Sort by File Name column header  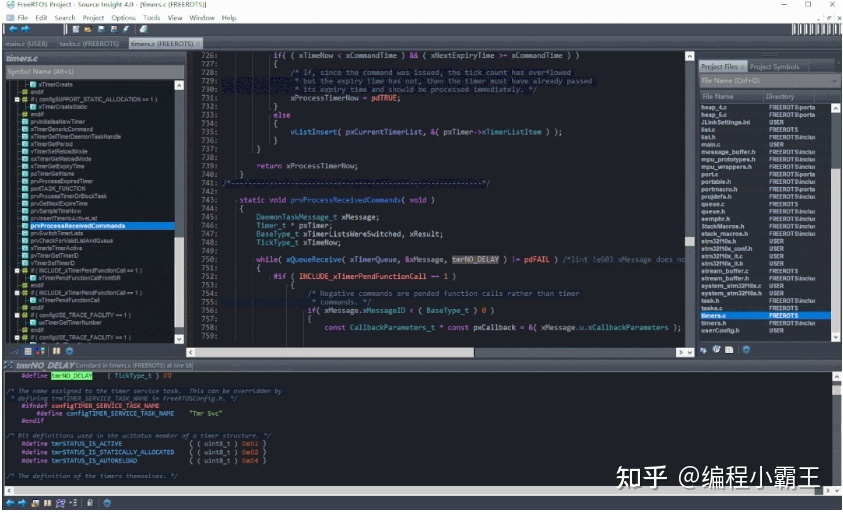731,96
